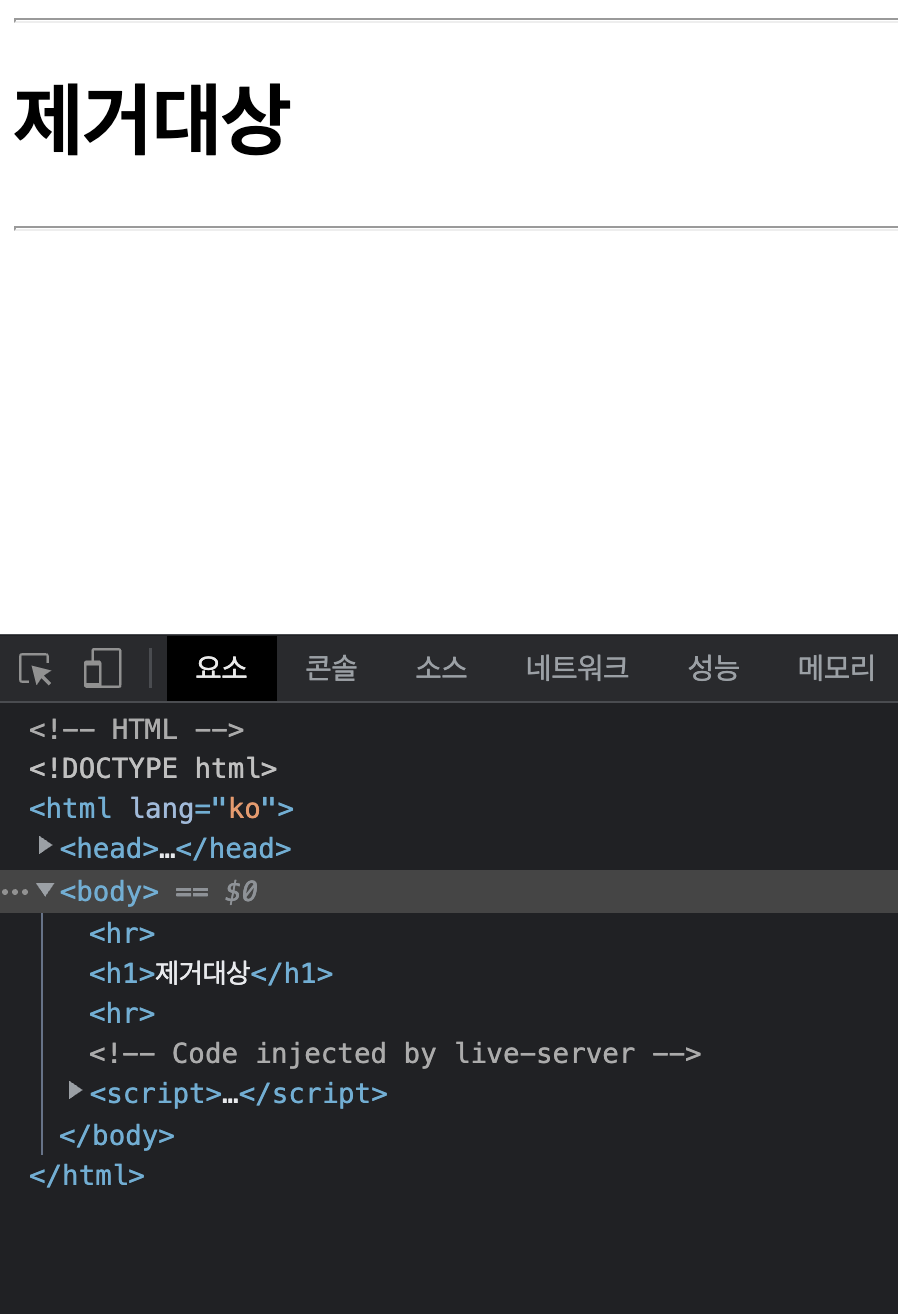This screenshot has height=1314, width=898.
Task: Switch to the 네트워크 tab
Action: click(577, 668)
